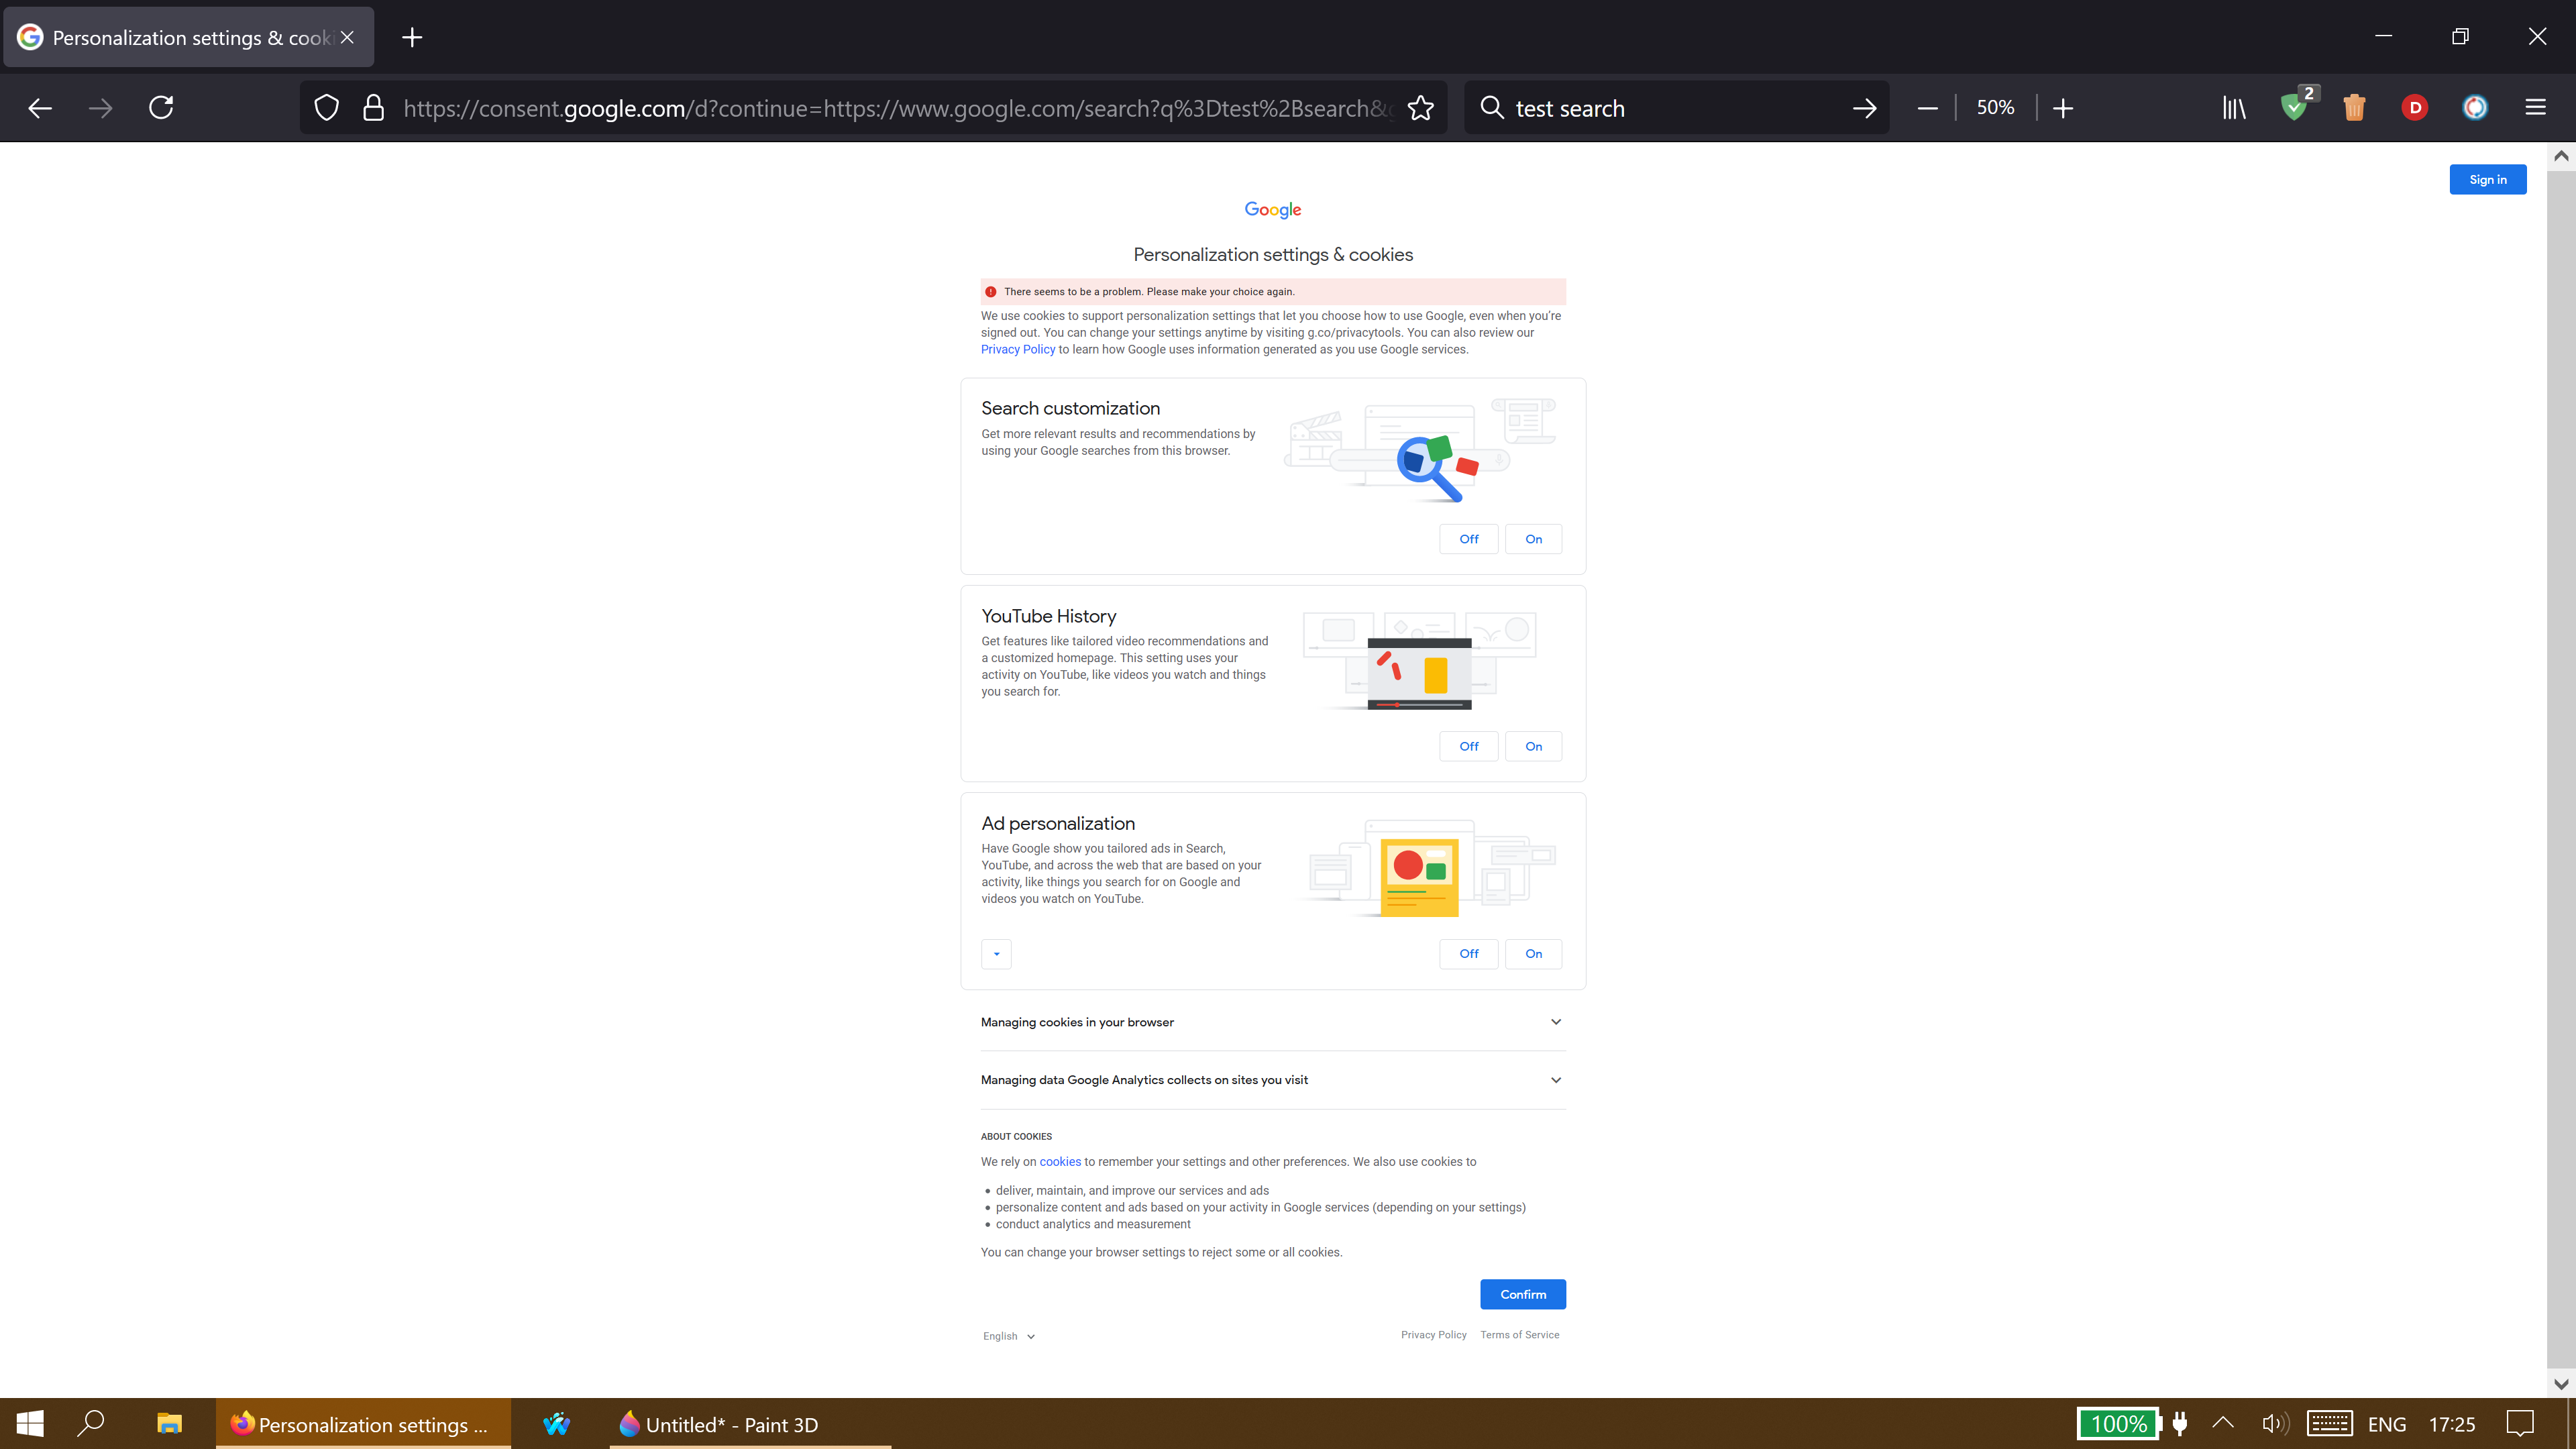
Task: Open the cookies link under About Cookies
Action: click(1060, 1162)
